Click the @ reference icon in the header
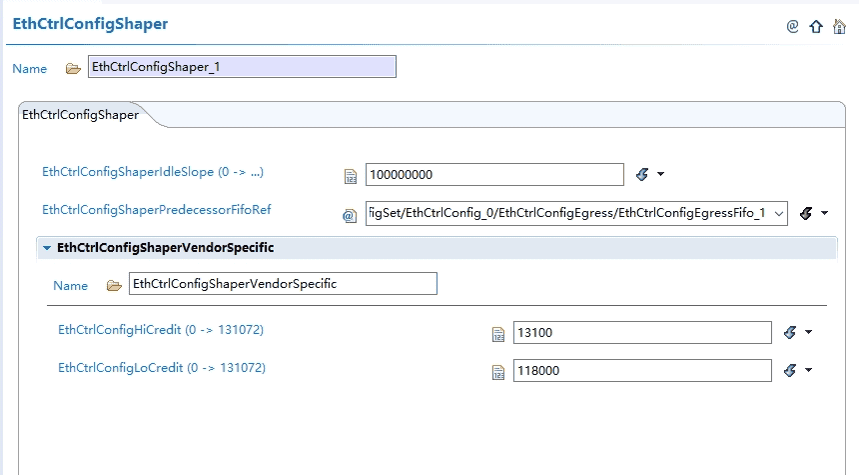The height and width of the screenshot is (475, 859). tap(792, 27)
